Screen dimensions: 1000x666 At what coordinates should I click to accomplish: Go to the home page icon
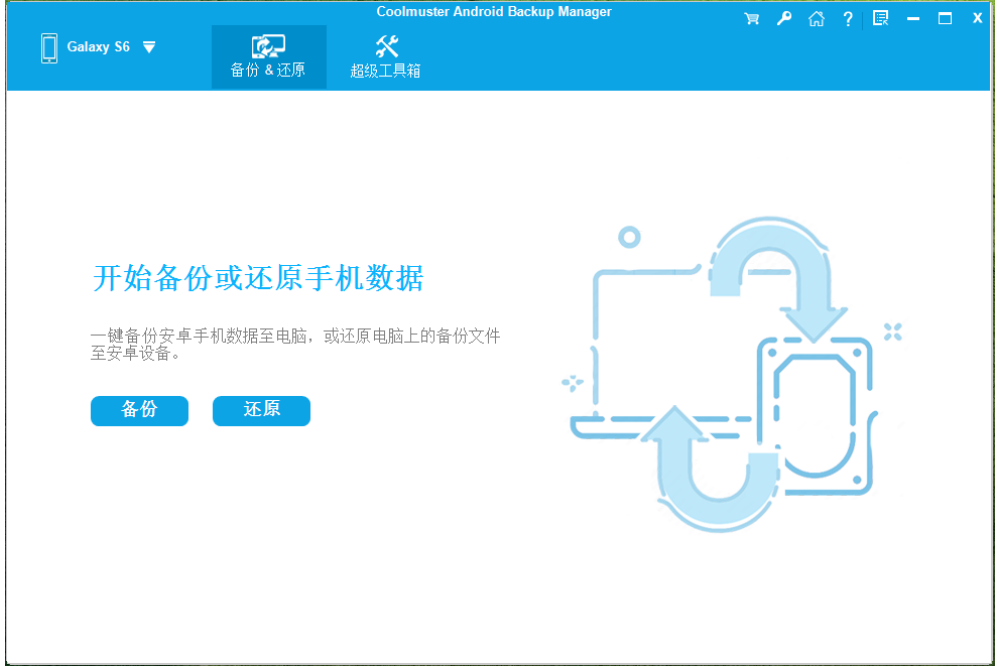point(816,18)
